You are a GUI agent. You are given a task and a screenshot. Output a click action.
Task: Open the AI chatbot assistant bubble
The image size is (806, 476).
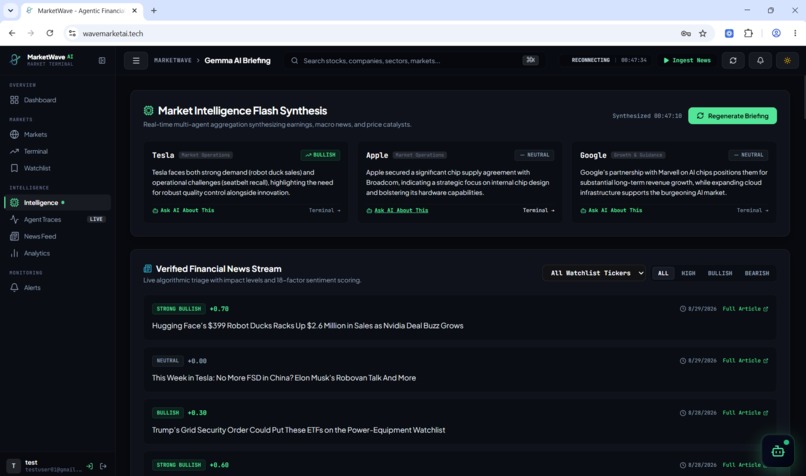778,451
